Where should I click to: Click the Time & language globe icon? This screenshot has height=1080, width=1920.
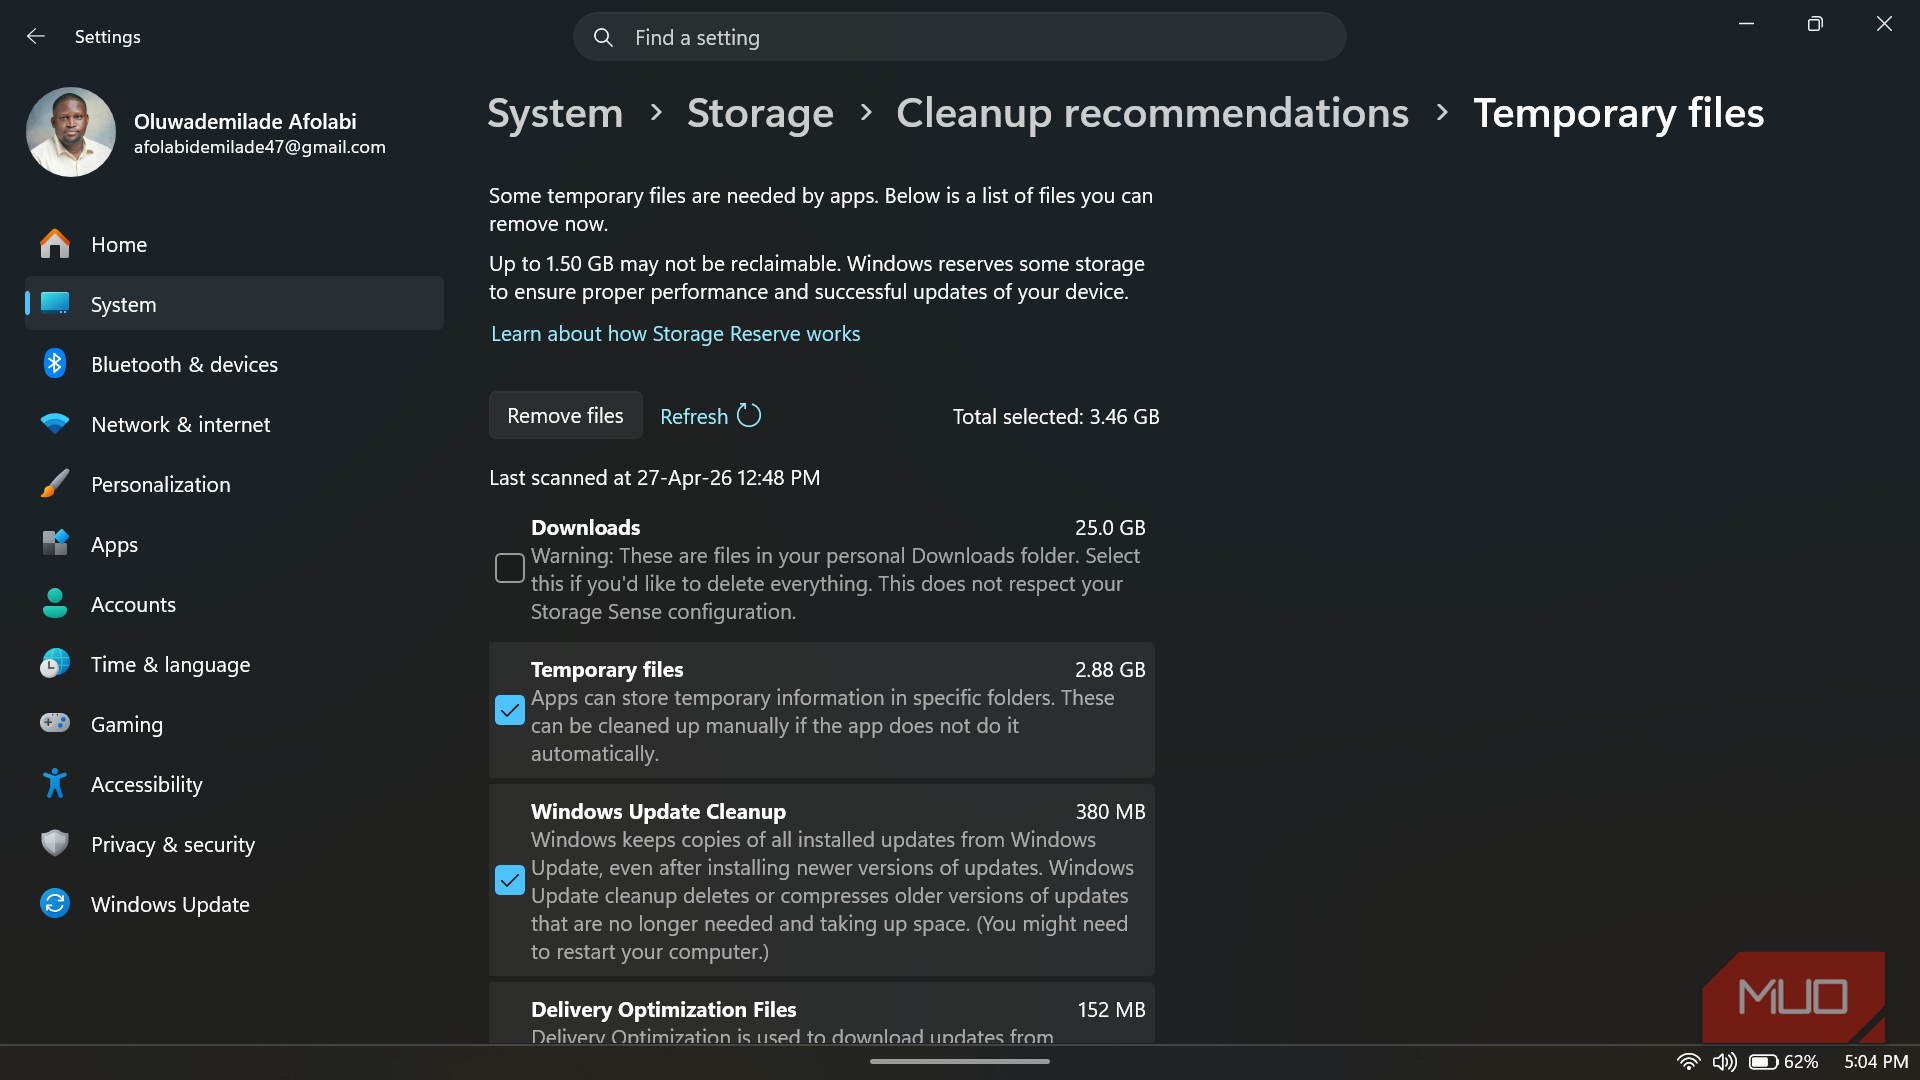pyautogui.click(x=55, y=663)
